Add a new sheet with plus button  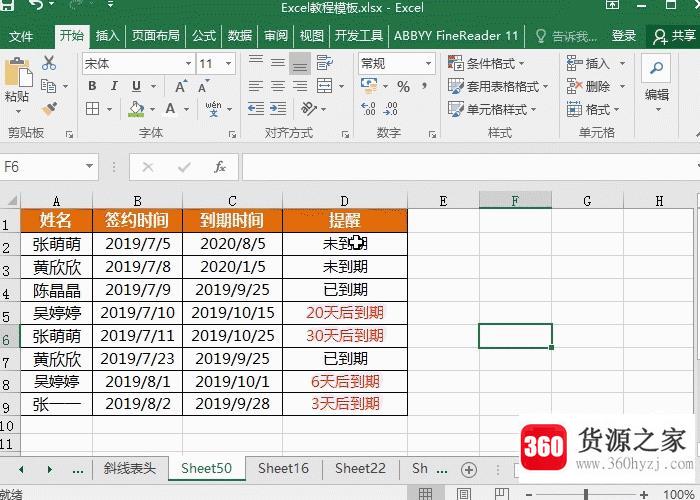469,470
